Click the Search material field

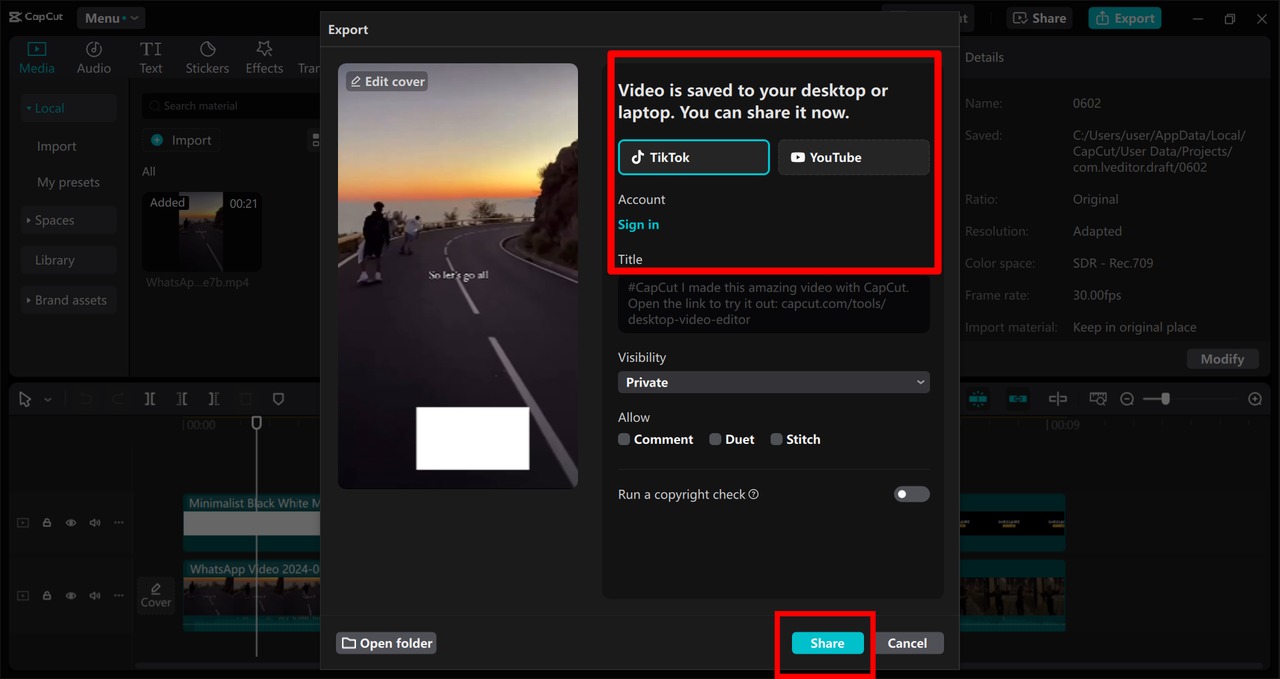coord(232,105)
